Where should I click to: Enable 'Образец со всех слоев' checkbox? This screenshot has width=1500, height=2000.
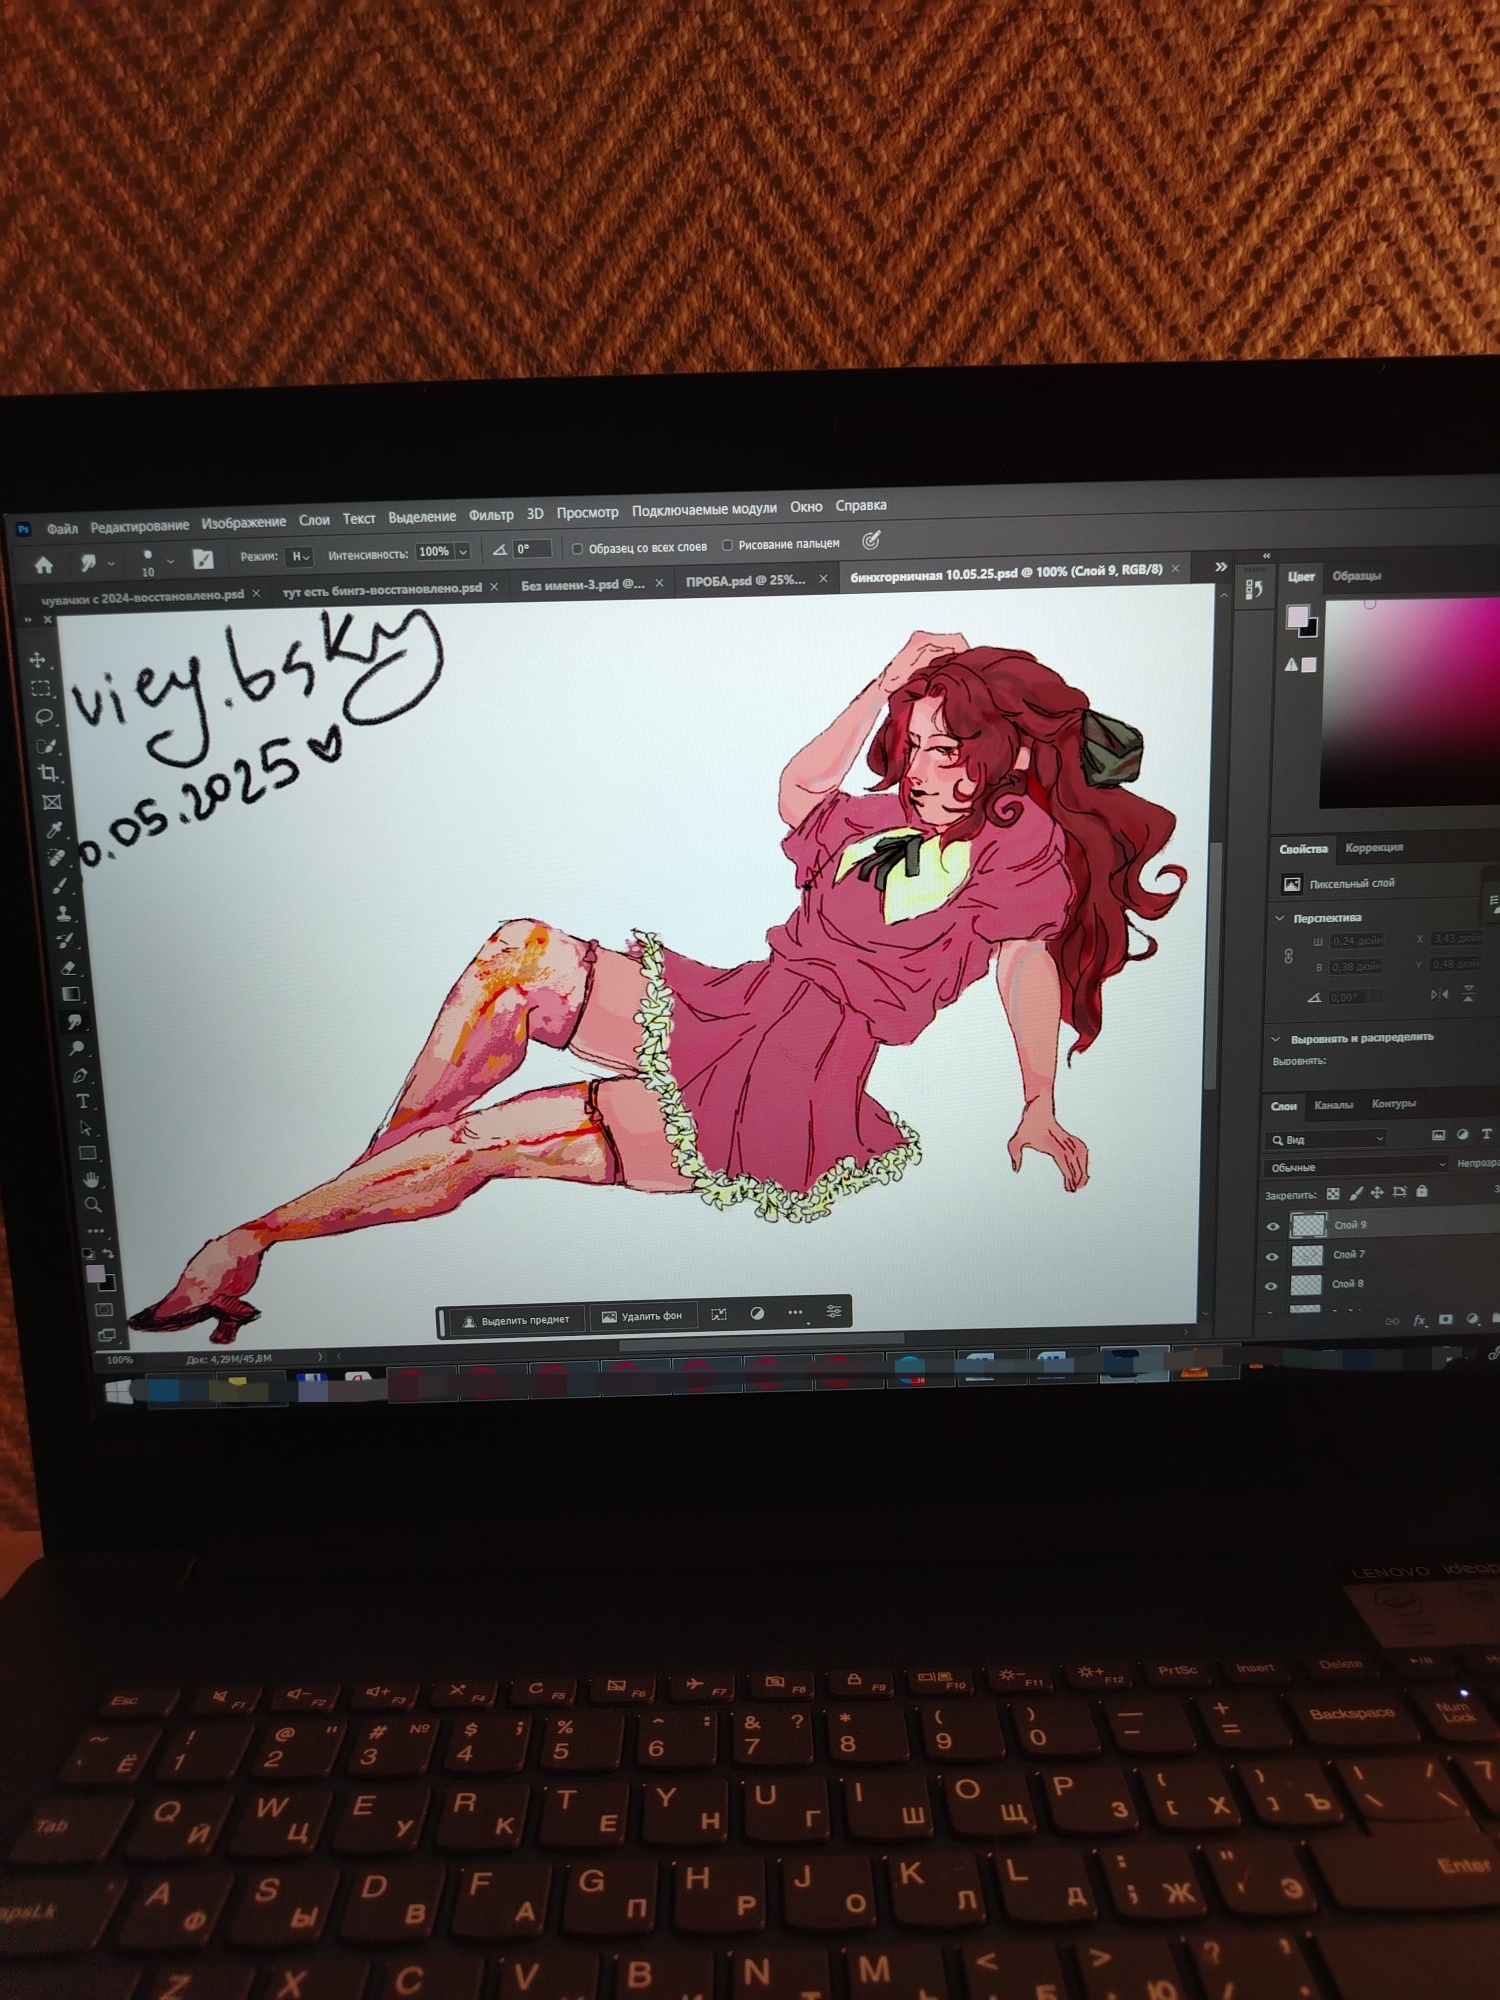tap(577, 548)
